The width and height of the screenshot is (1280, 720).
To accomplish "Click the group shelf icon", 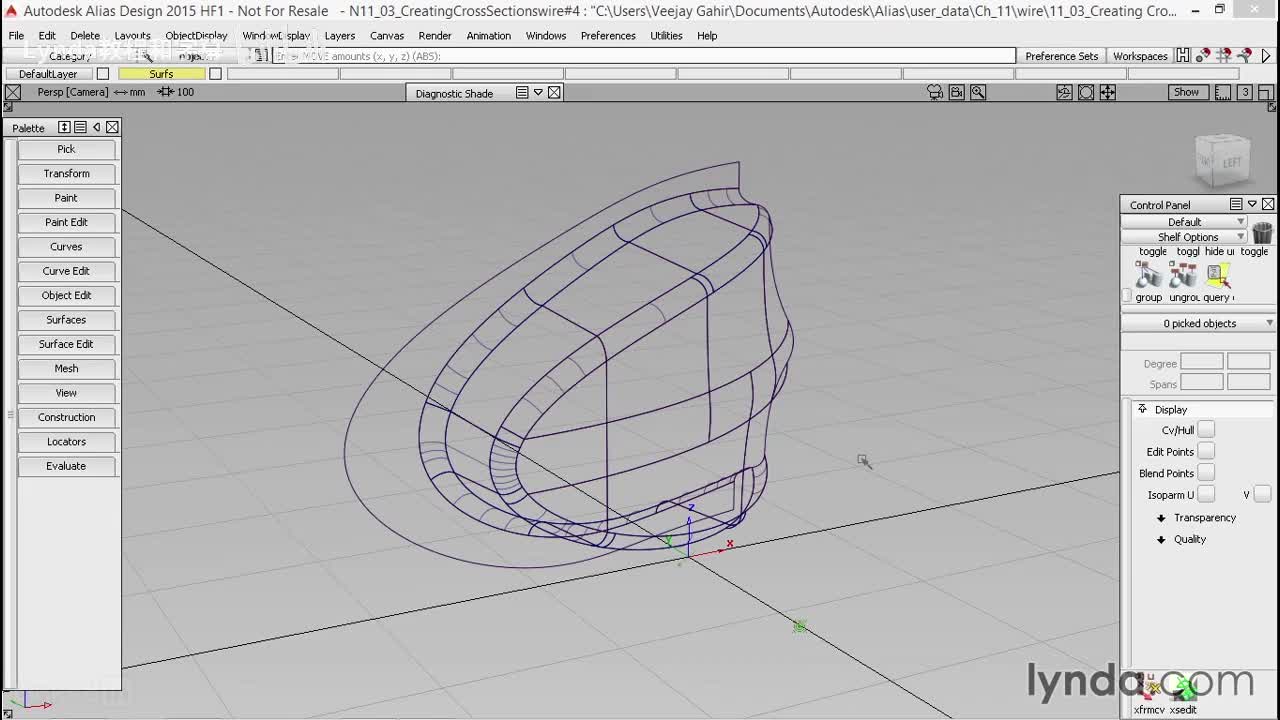I will [x=1148, y=274].
